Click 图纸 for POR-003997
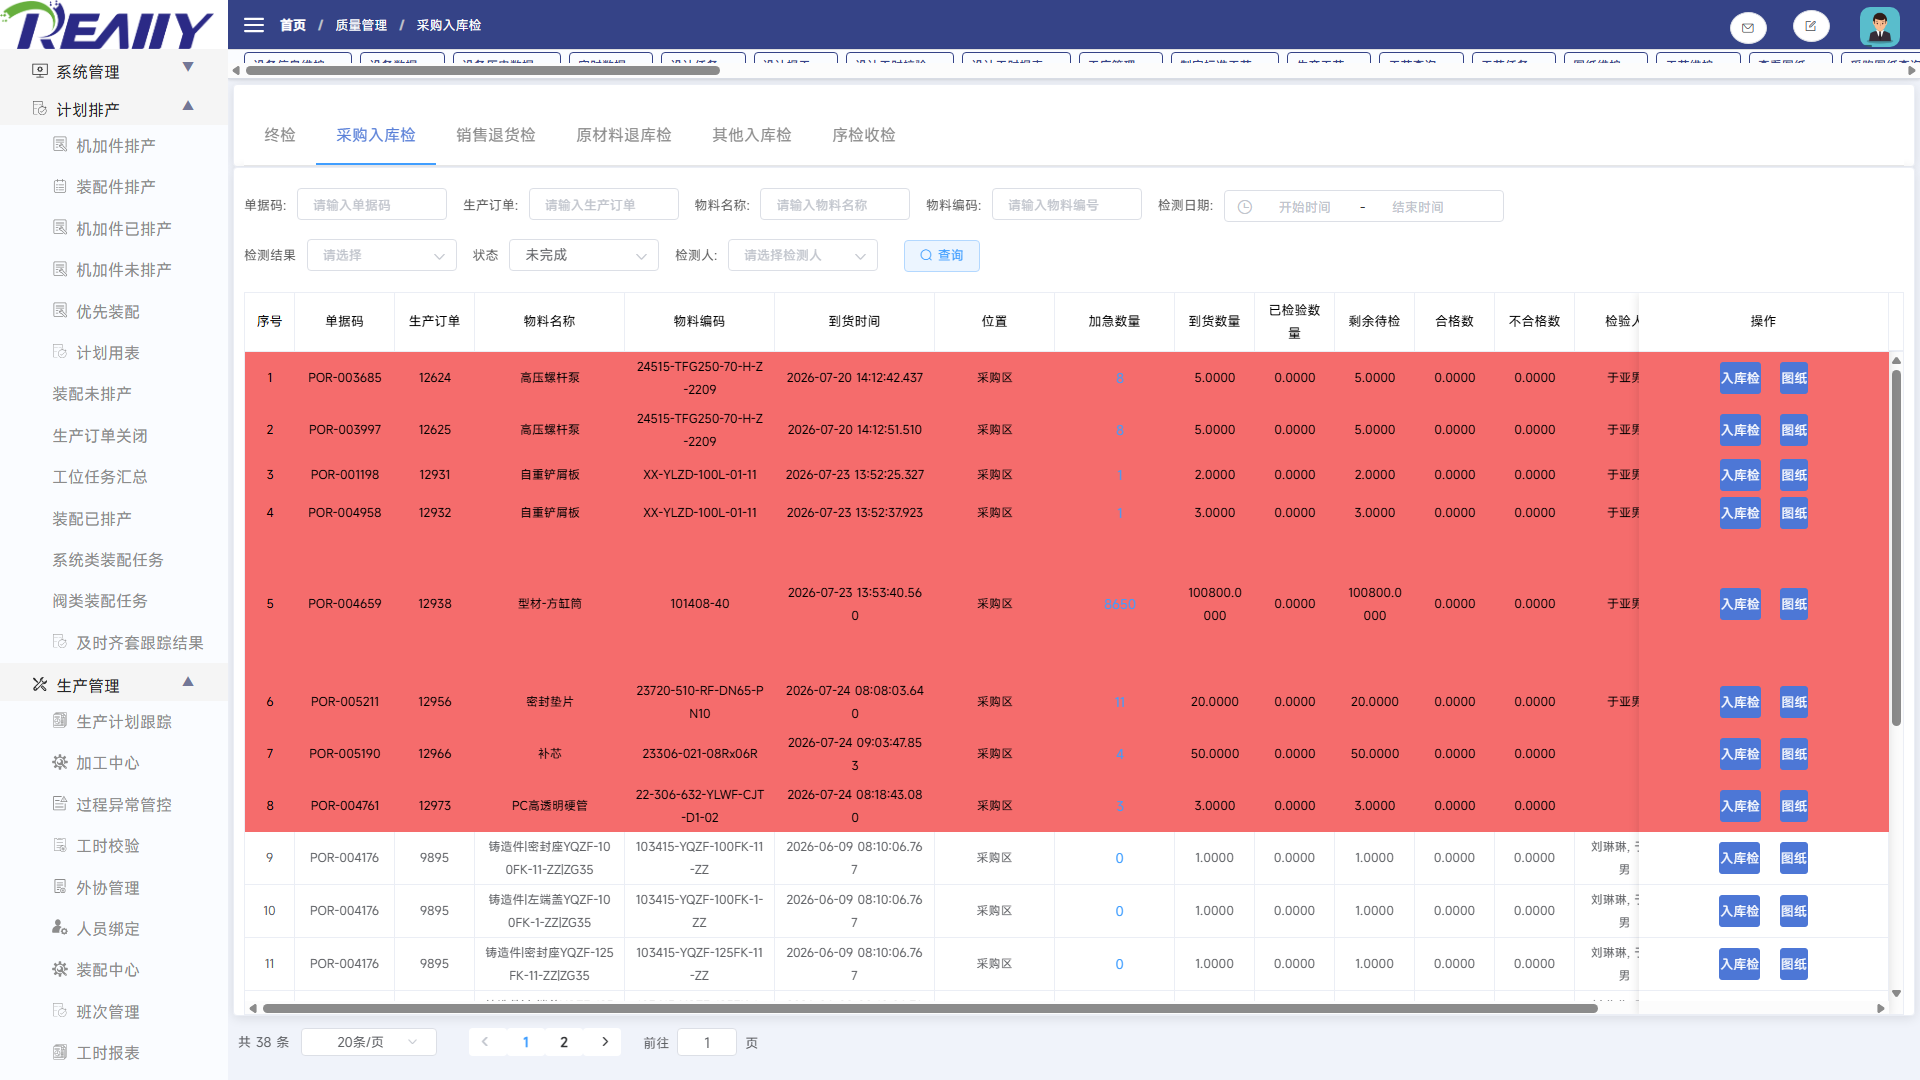 1794,430
